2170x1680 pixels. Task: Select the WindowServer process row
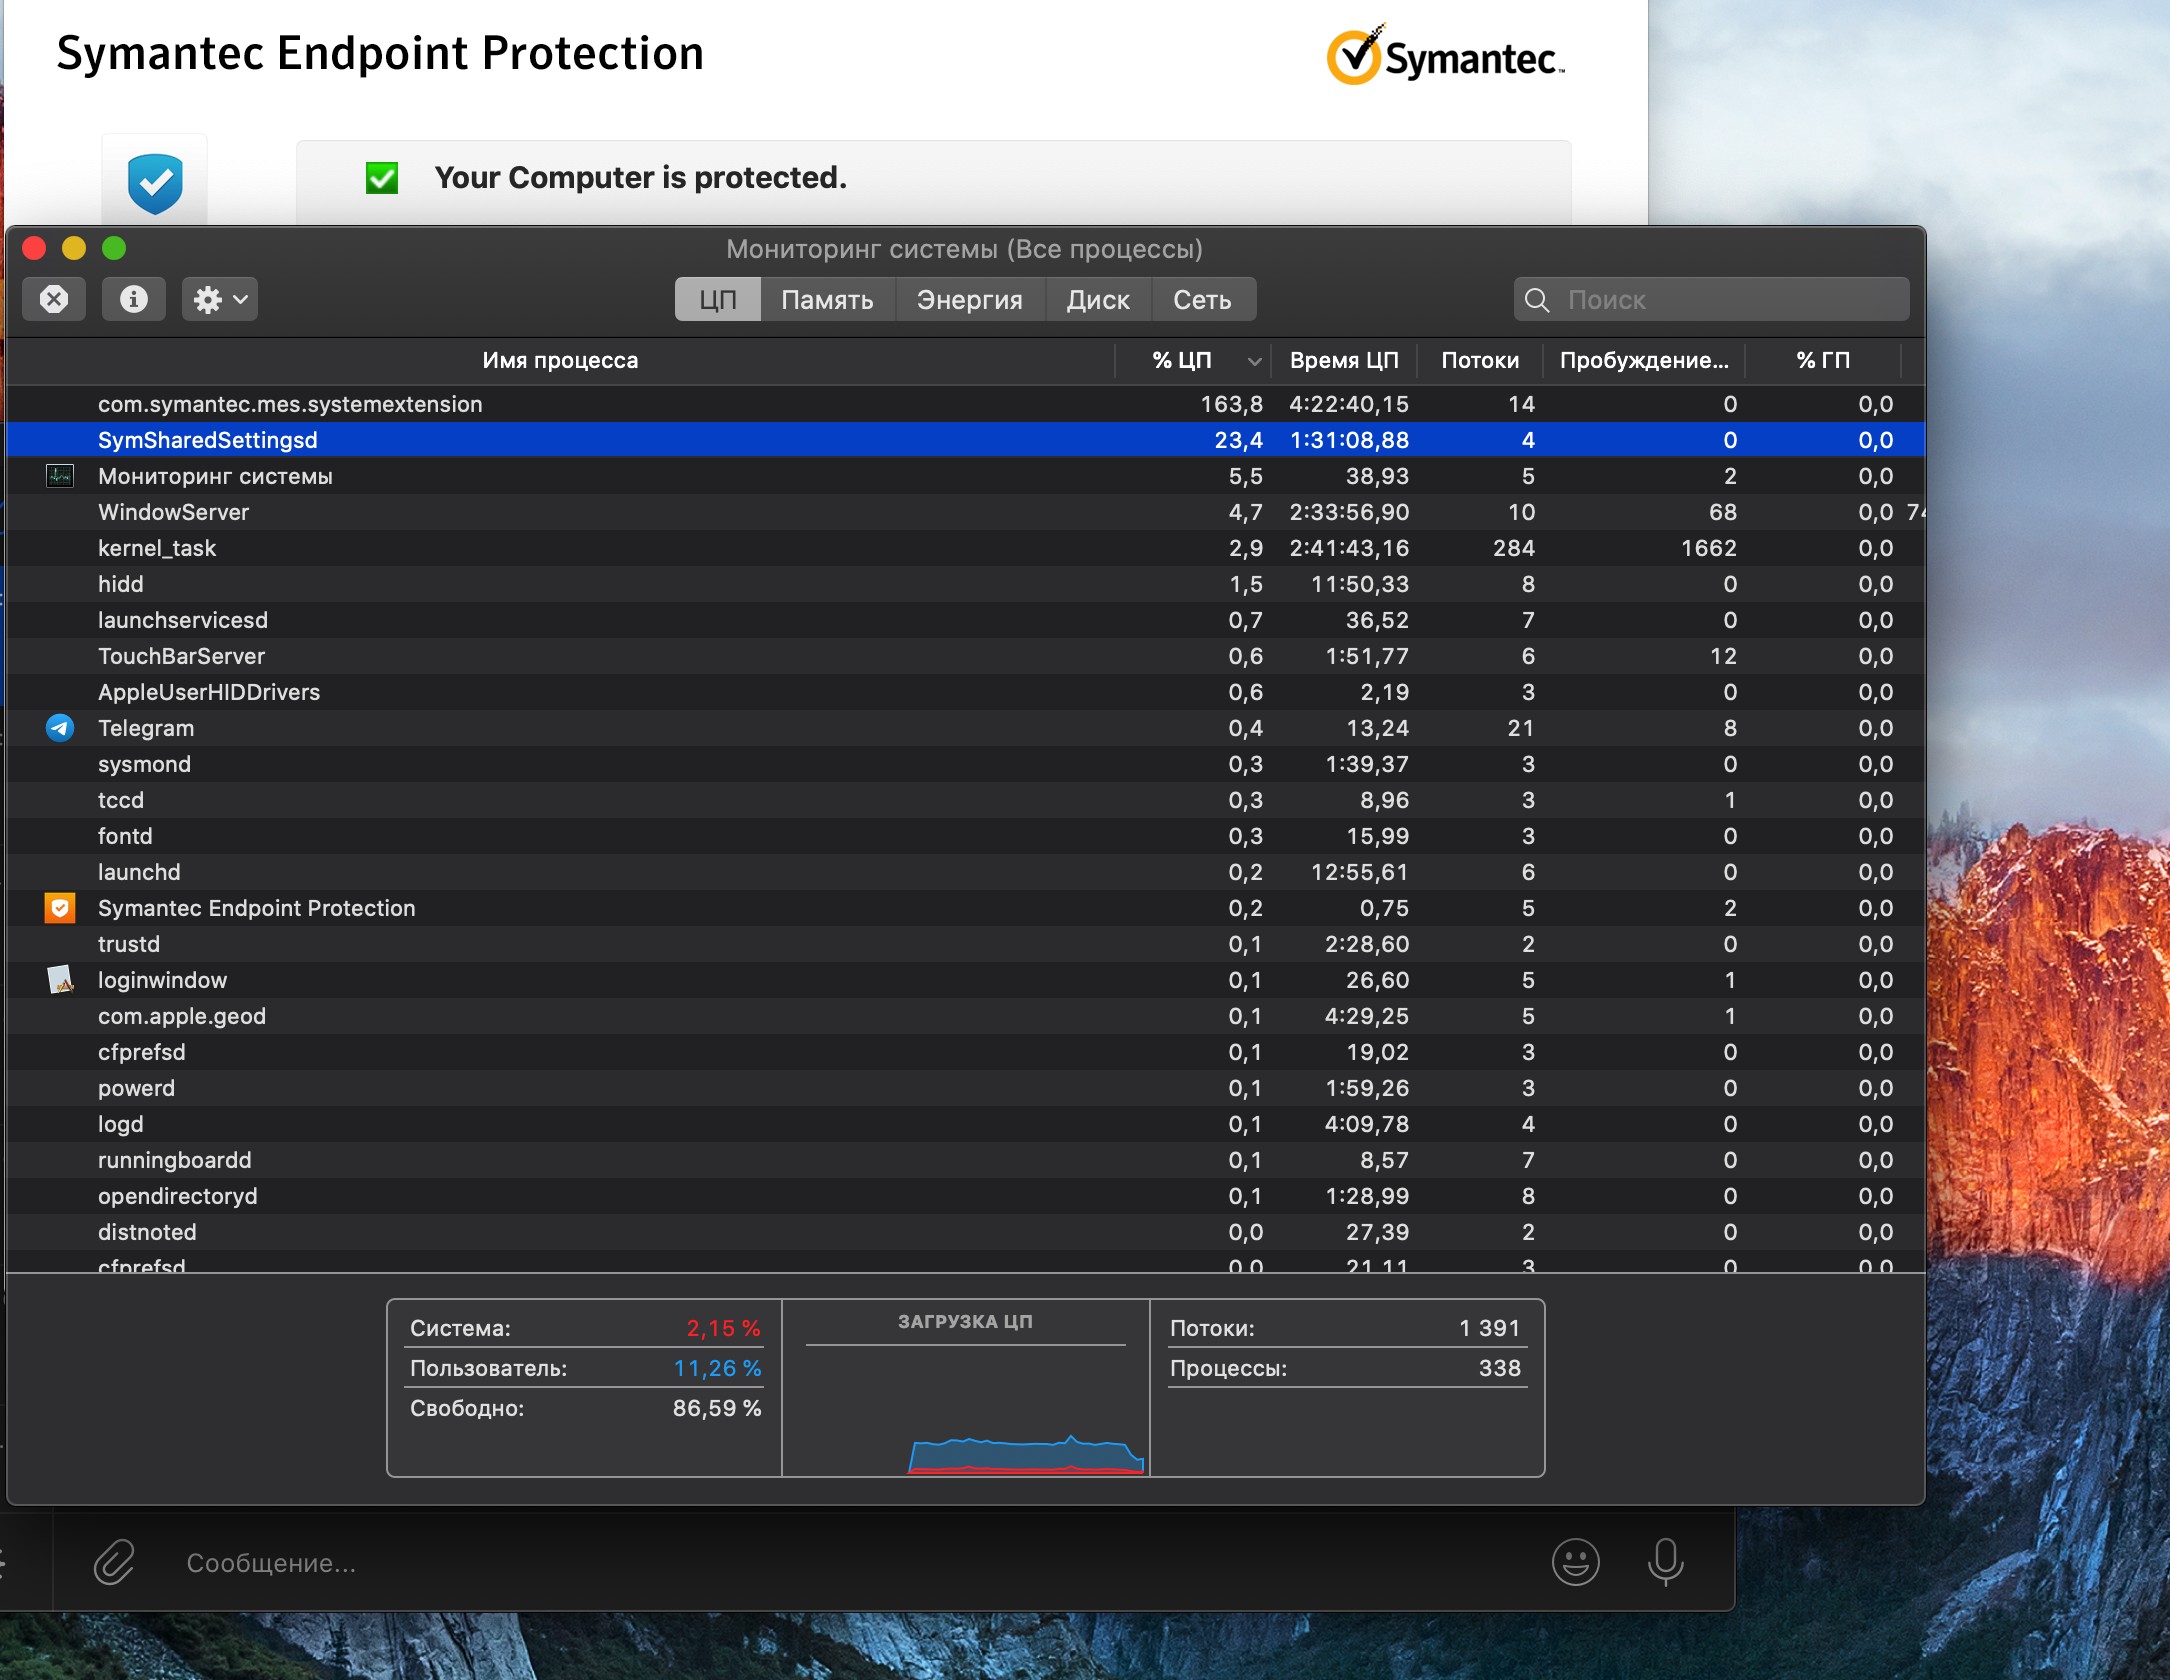click(966, 512)
